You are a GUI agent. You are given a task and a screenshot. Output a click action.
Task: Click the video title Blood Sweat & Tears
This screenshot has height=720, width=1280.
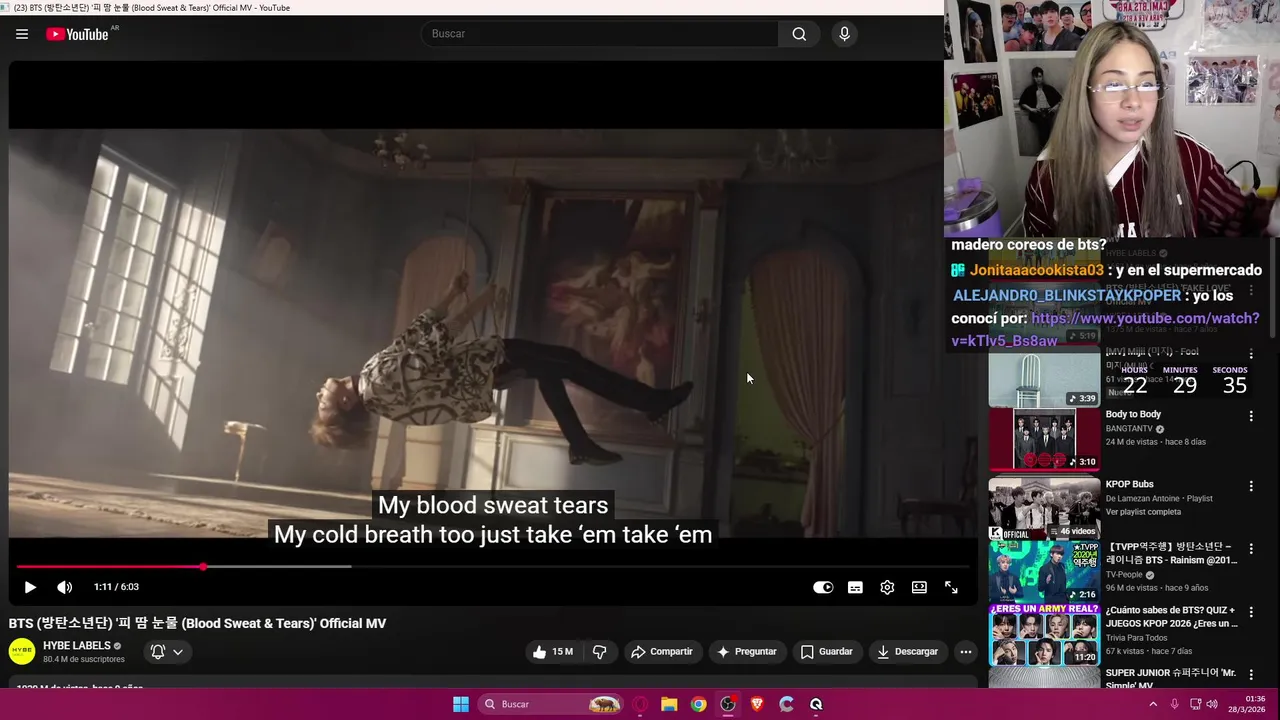198,623
